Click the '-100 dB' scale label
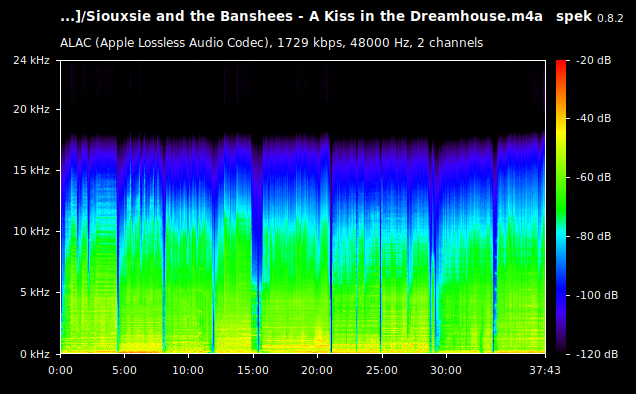This screenshot has height=394, width=636. [597, 295]
